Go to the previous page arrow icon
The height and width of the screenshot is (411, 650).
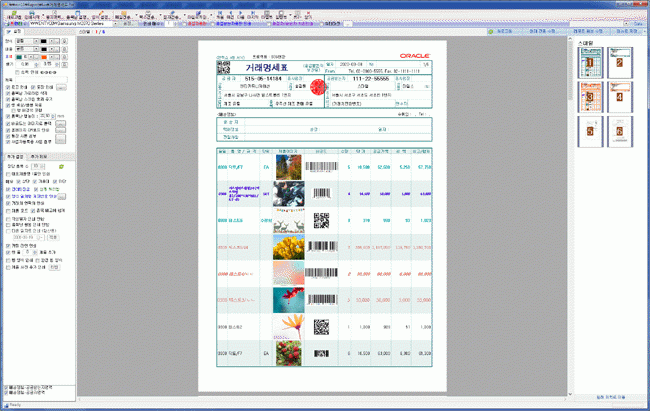click(x=230, y=13)
